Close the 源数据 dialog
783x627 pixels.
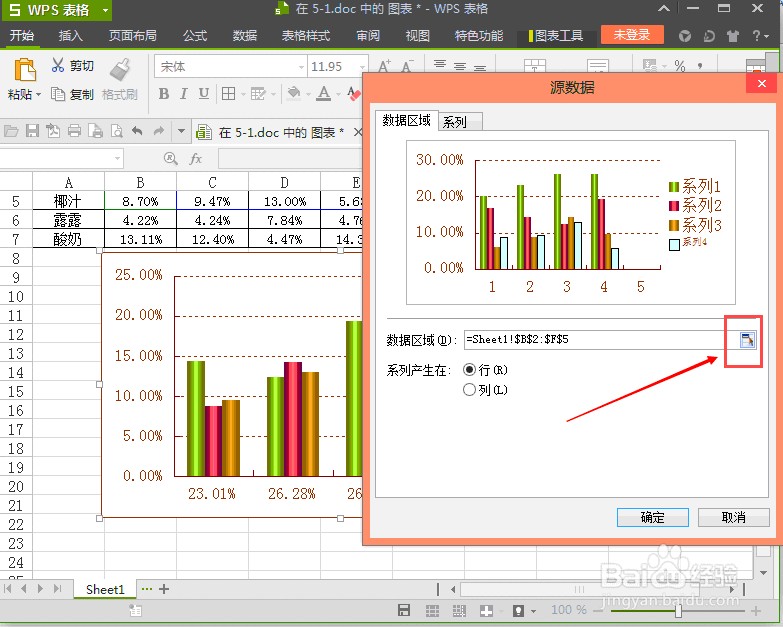click(762, 84)
